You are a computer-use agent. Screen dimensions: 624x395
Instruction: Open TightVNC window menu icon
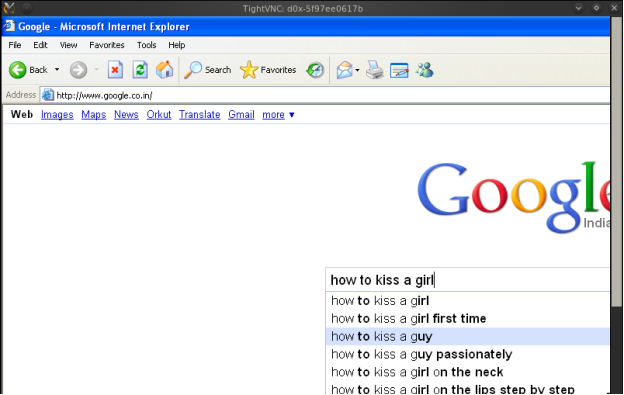[9, 8]
